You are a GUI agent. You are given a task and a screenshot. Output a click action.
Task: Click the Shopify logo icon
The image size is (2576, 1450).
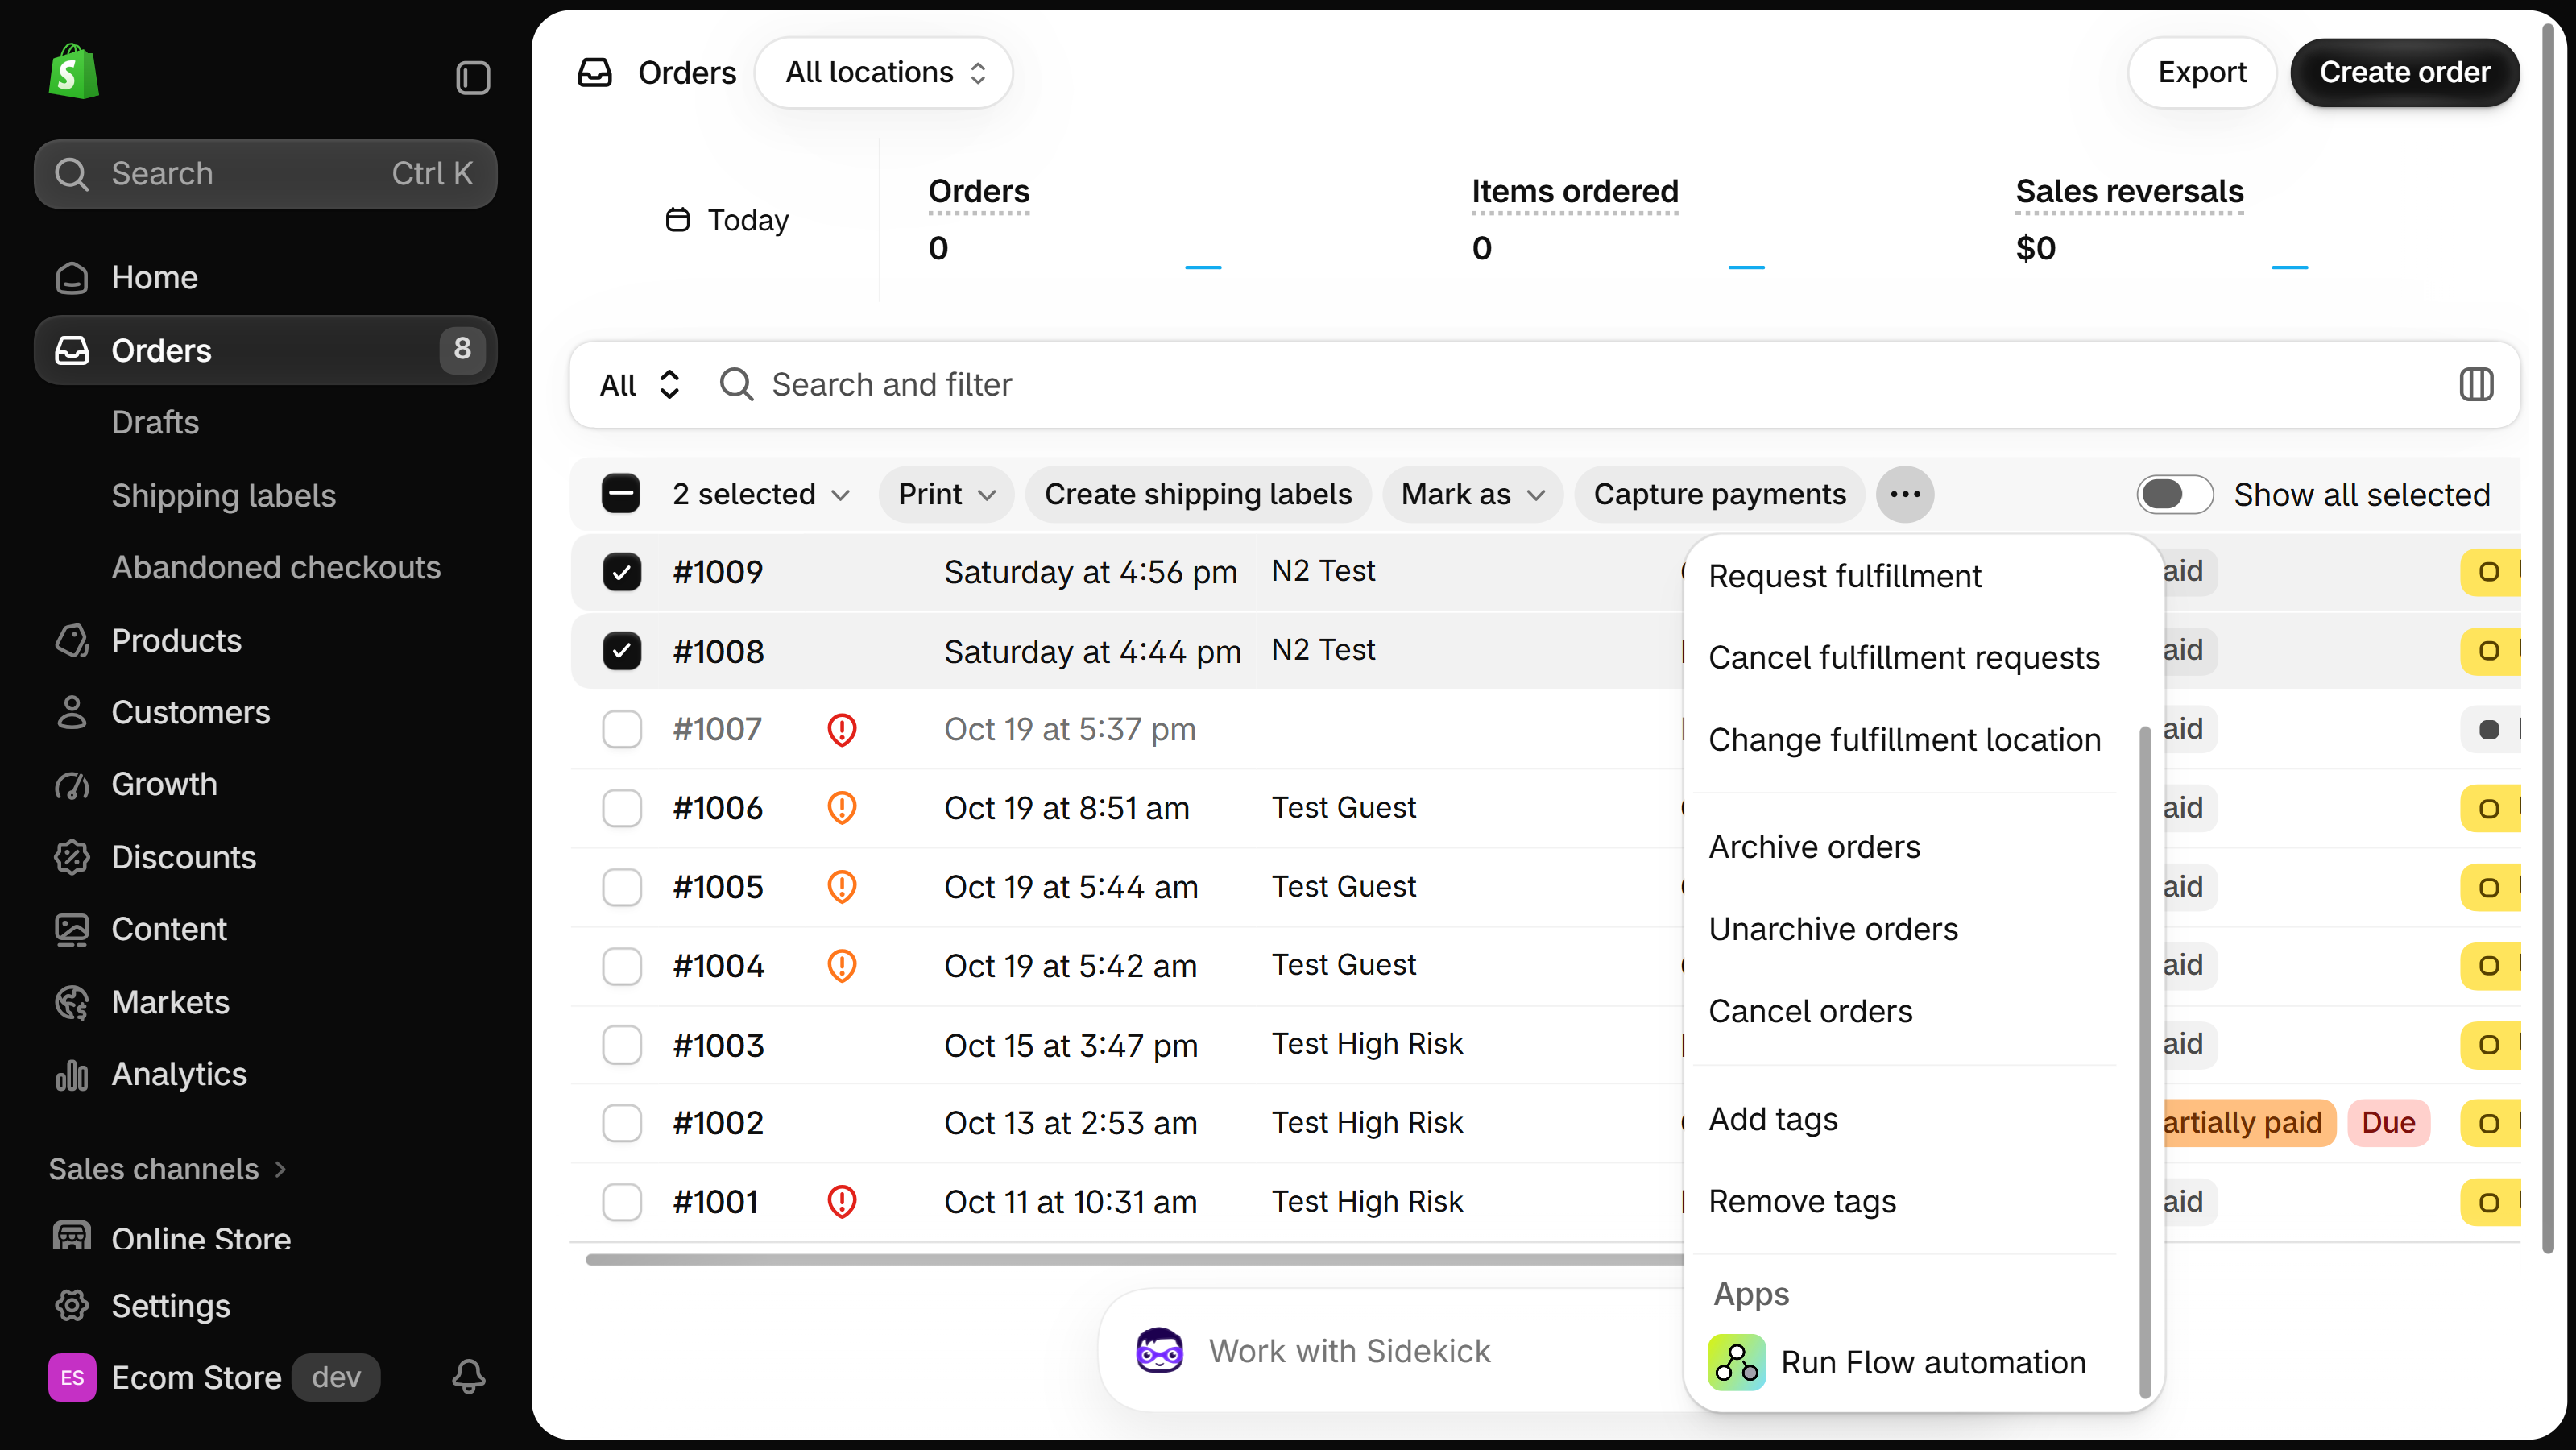pyautogui.click(x=73, y=72)
